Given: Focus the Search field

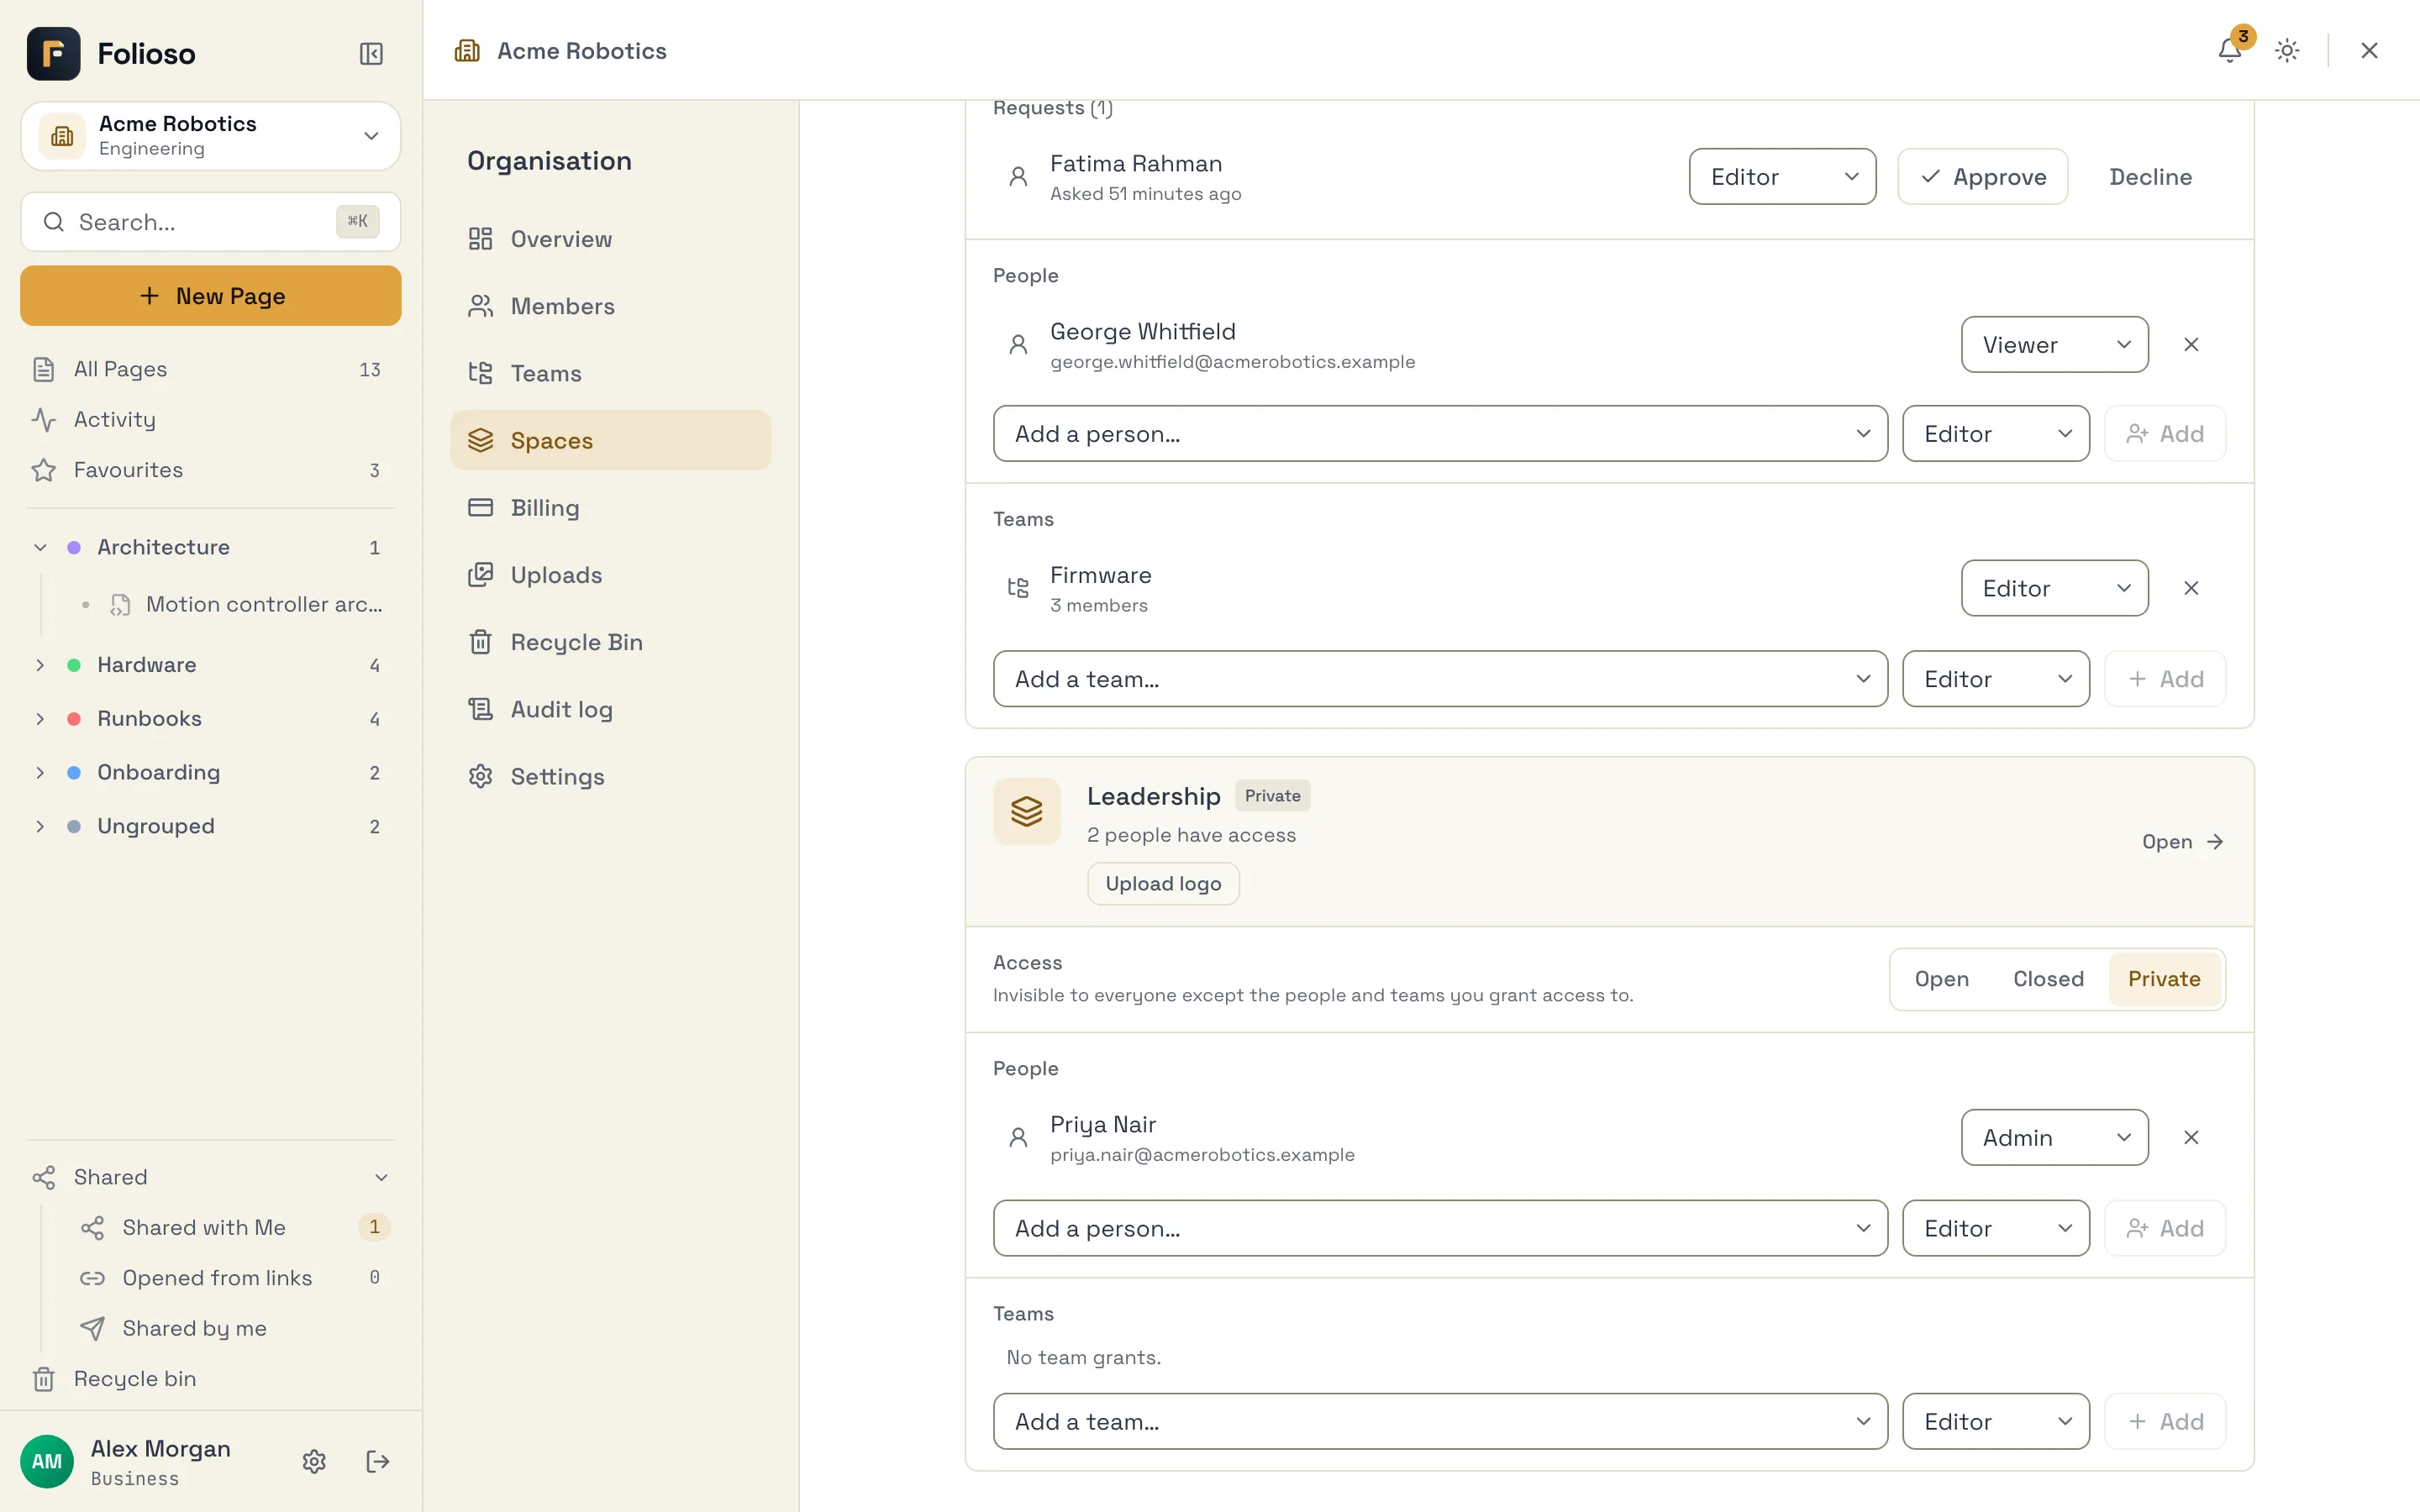Looking at the screenshot, I should click(x=211, y=222).
